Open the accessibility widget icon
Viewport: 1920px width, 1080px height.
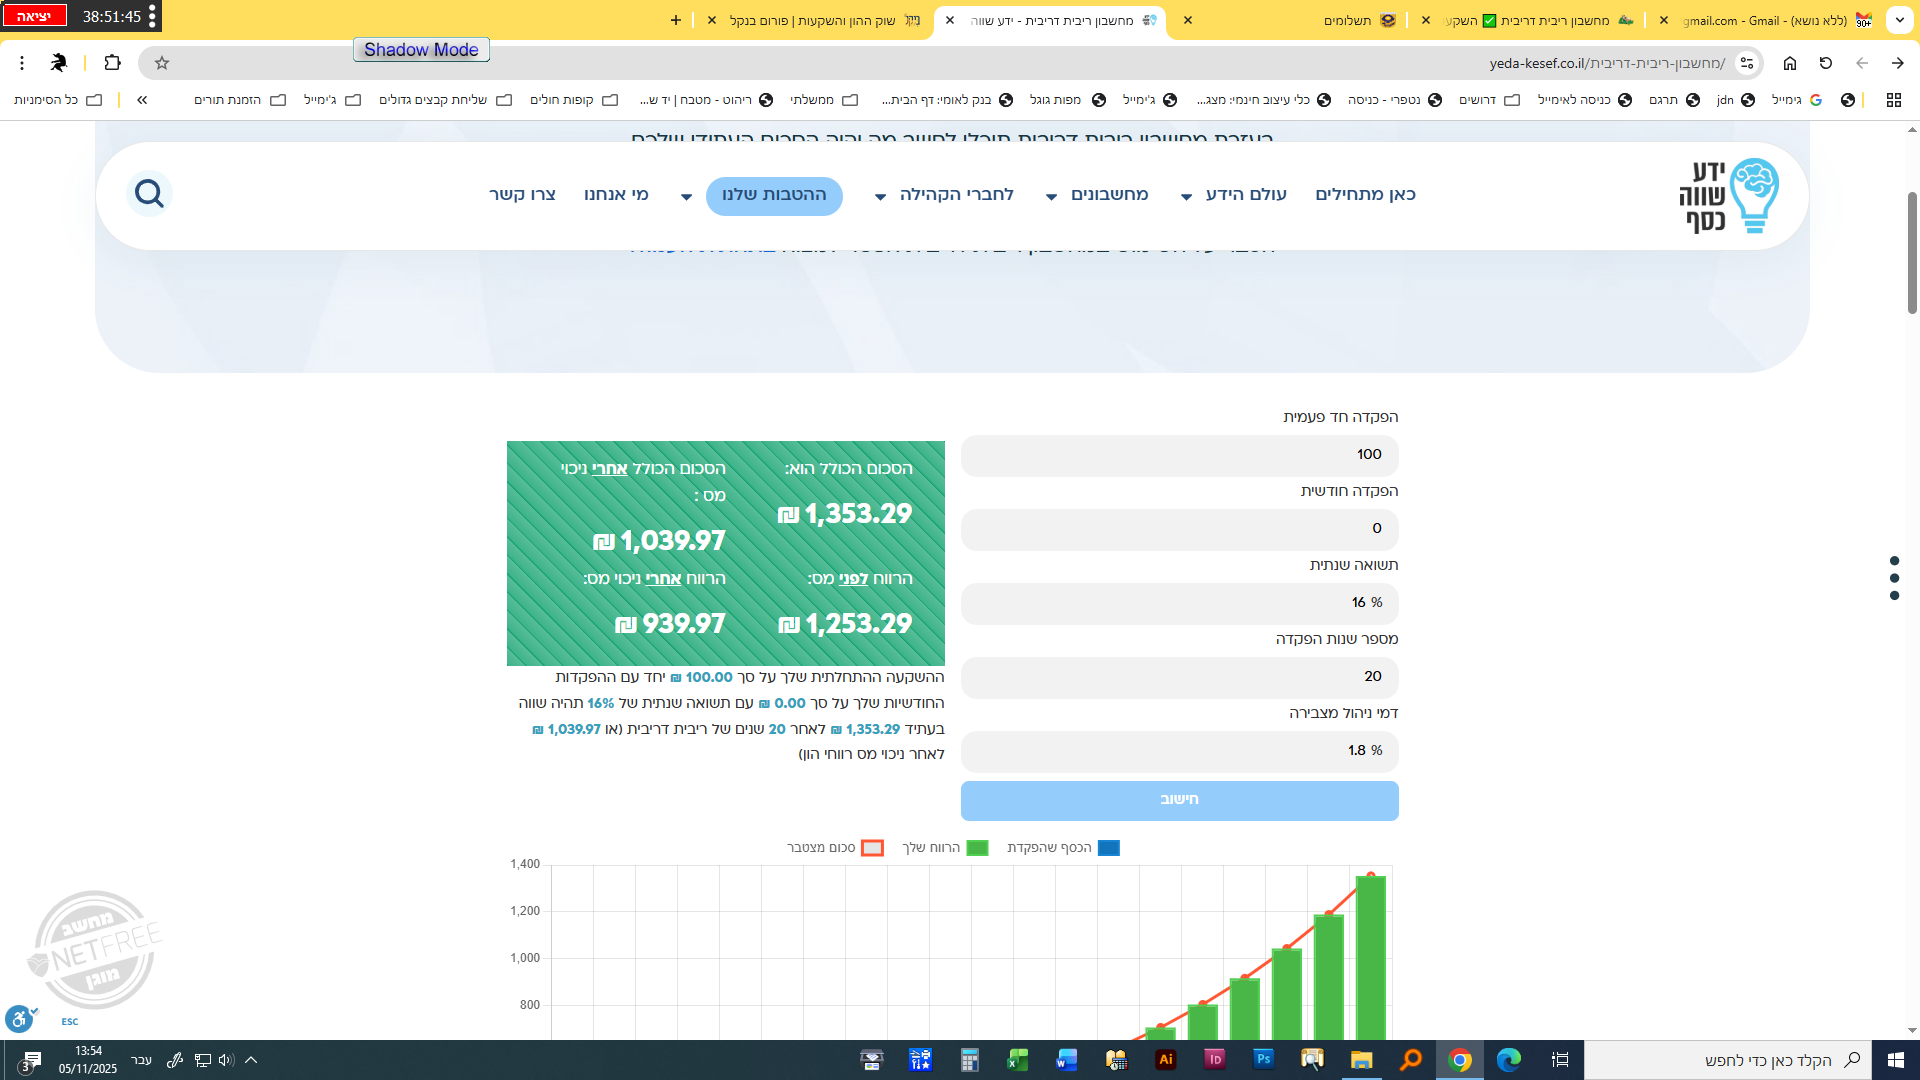point(19,1019)
